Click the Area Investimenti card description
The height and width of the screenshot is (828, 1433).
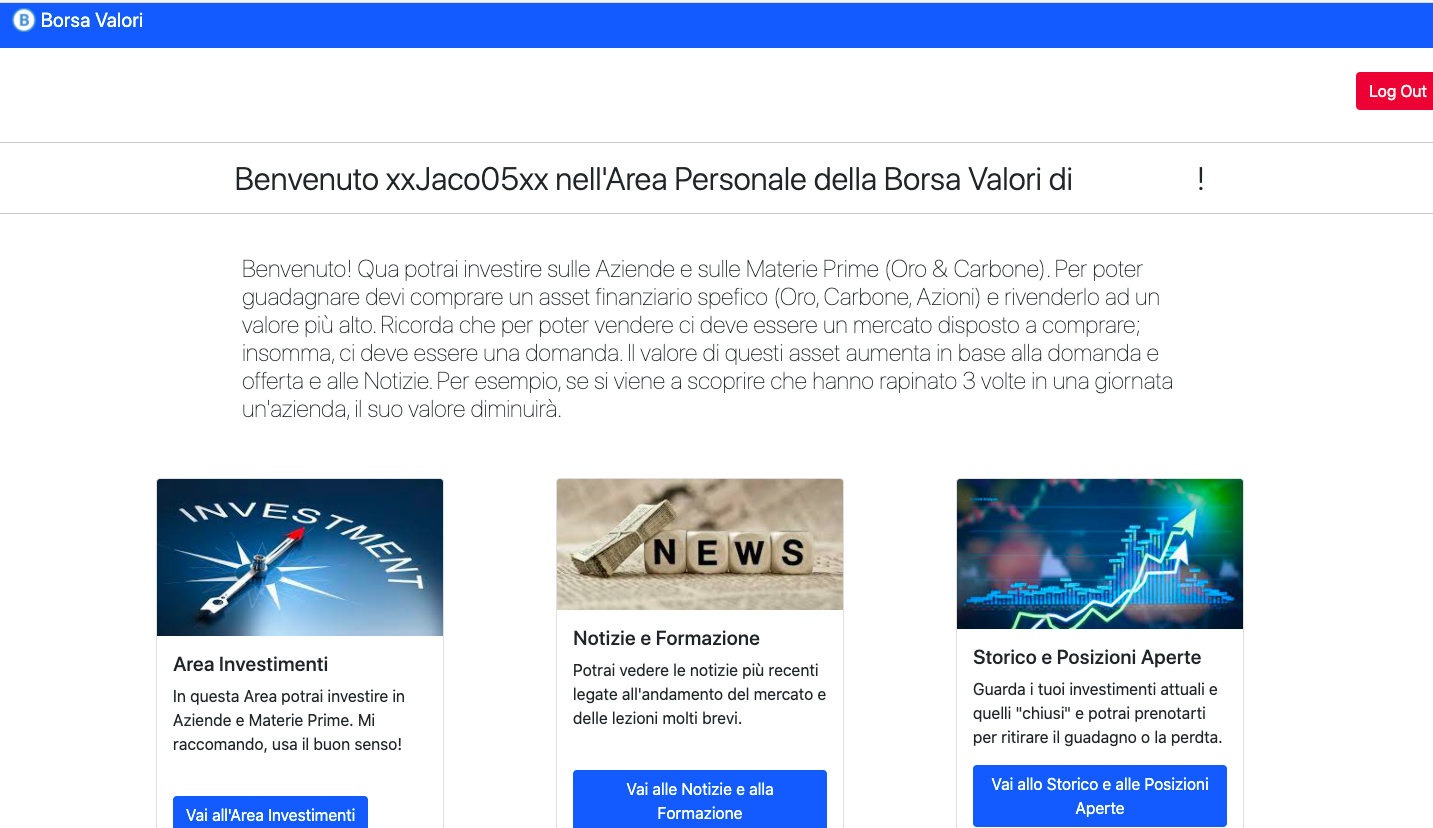[289, 720]
